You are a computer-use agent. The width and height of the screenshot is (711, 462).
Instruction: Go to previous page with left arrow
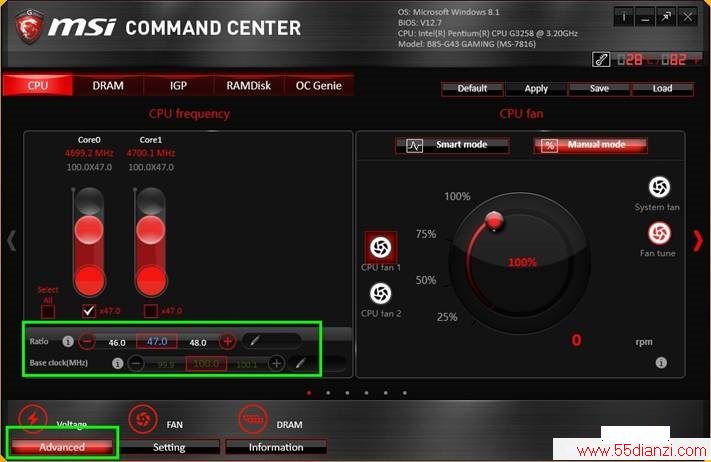pyautogui.click(x=11, y=240)
